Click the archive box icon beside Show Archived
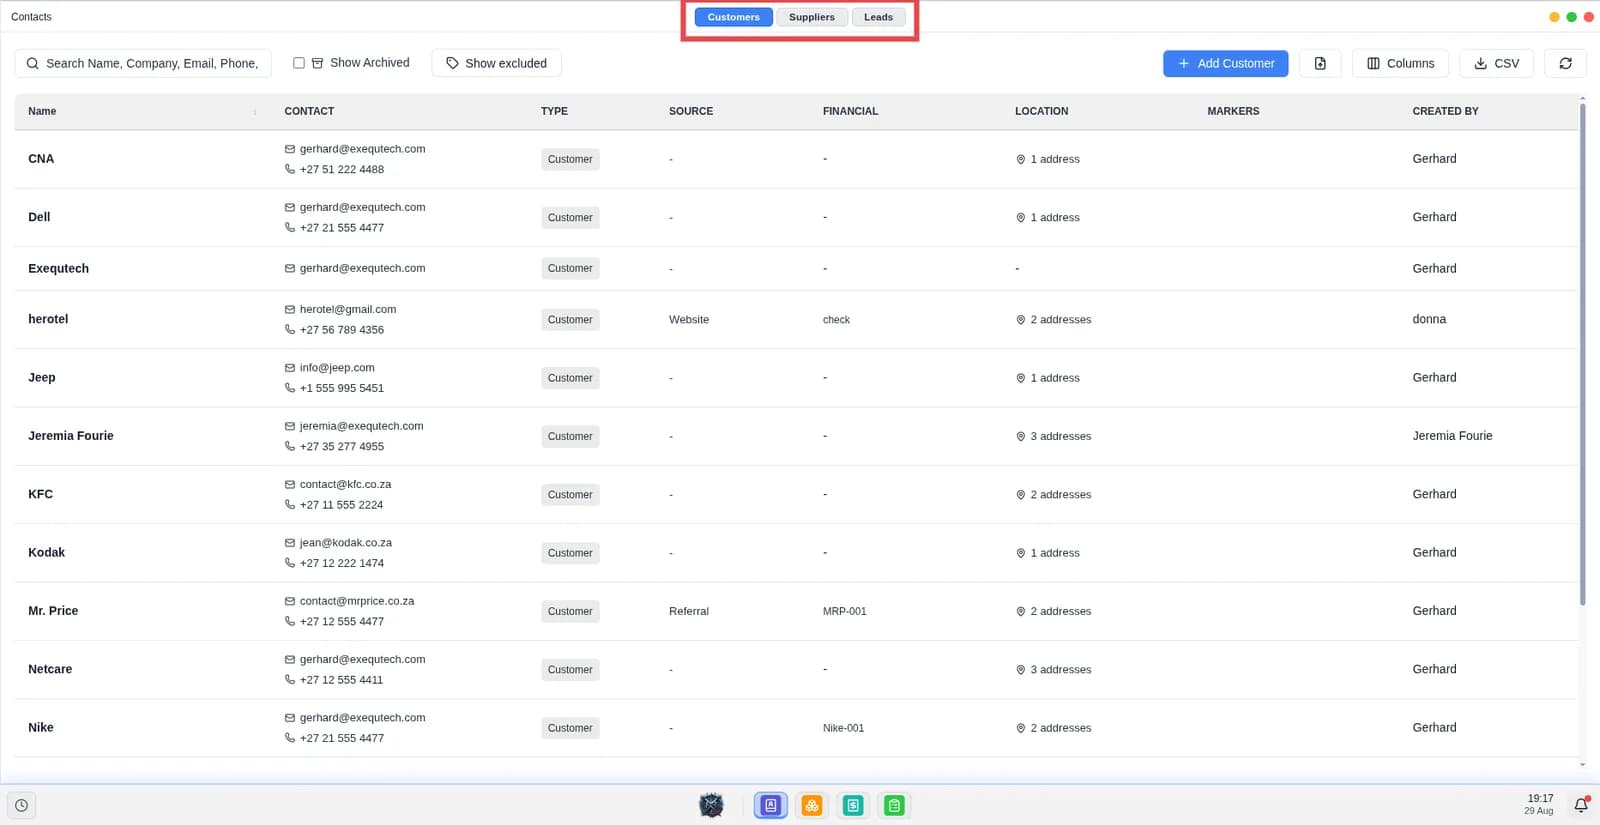 click(317, 63)
